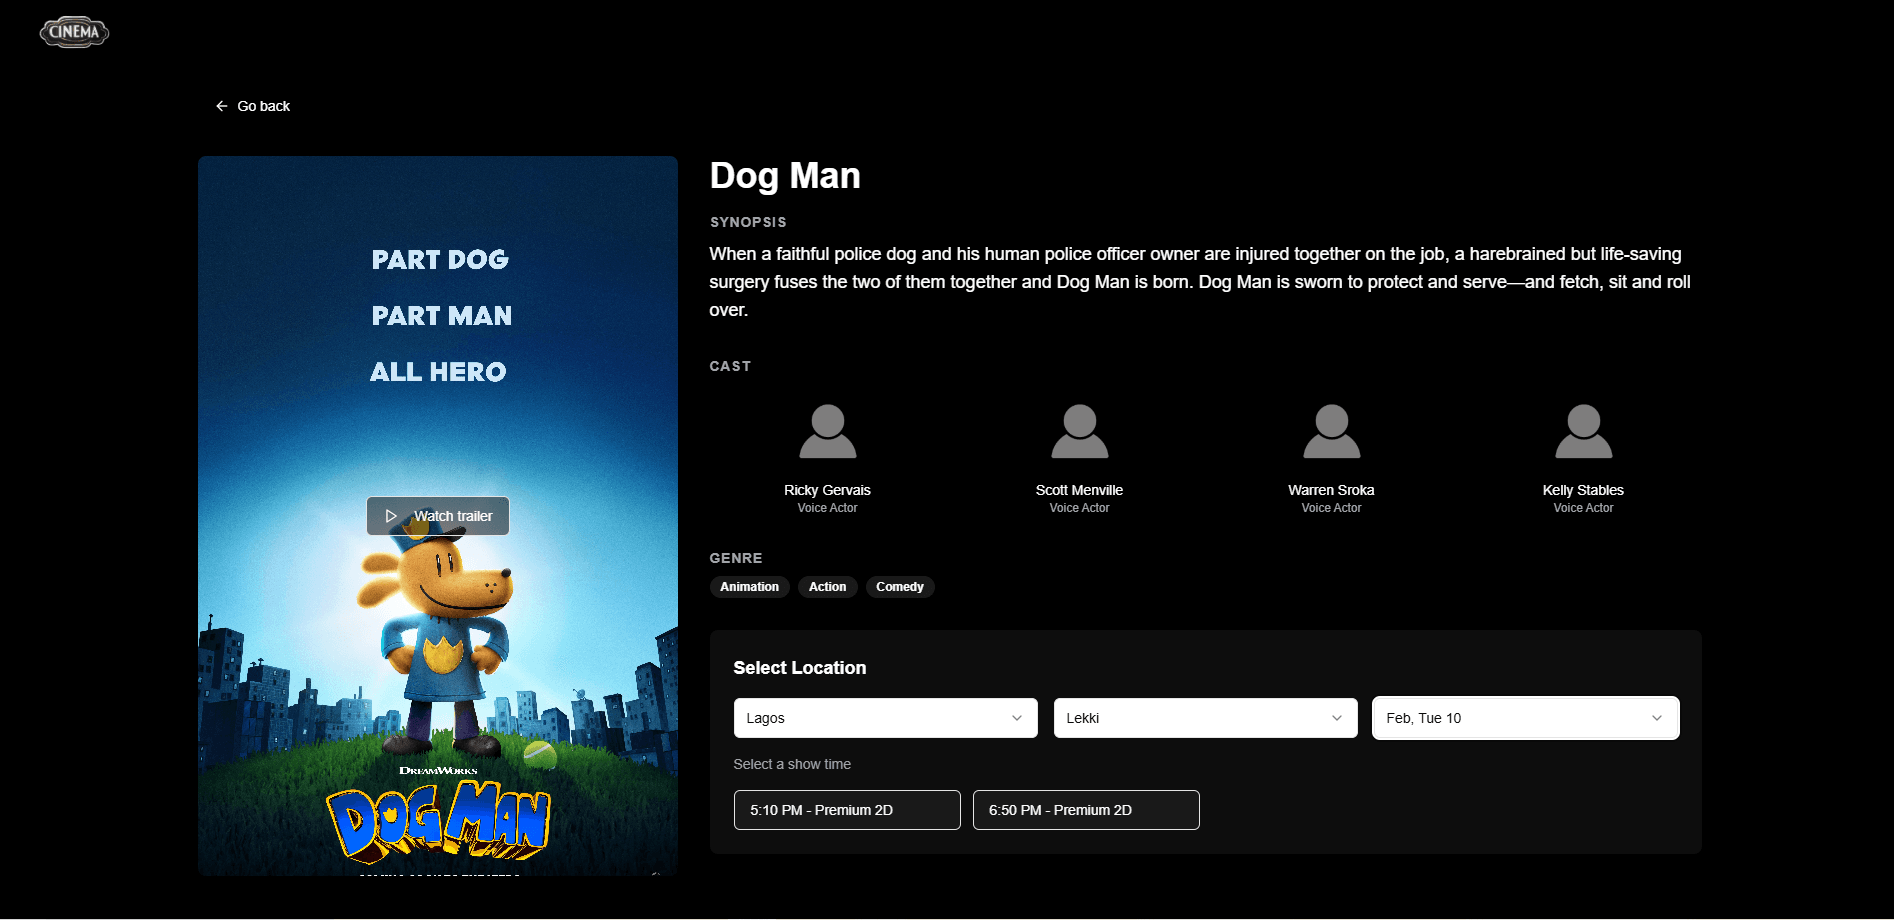This screenshot has width=1894, height=920.
Task: Click the Animation genre tag
Action: point(749,587)
